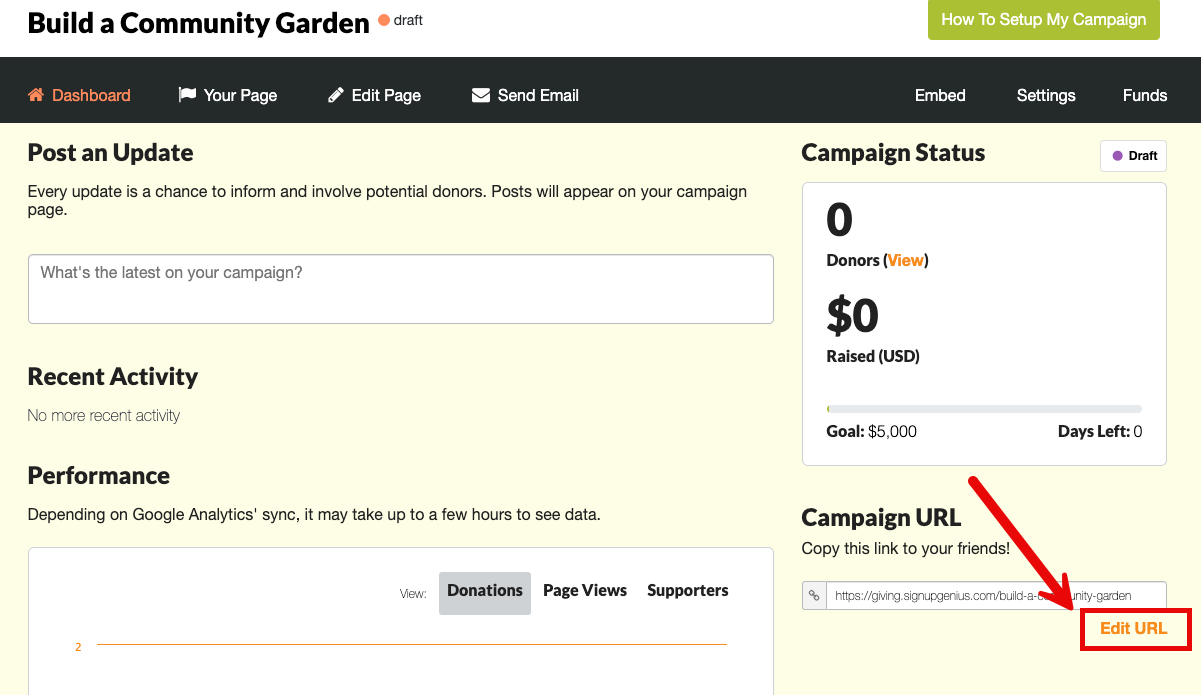Focus the campaign update text box

pos(401,289)
